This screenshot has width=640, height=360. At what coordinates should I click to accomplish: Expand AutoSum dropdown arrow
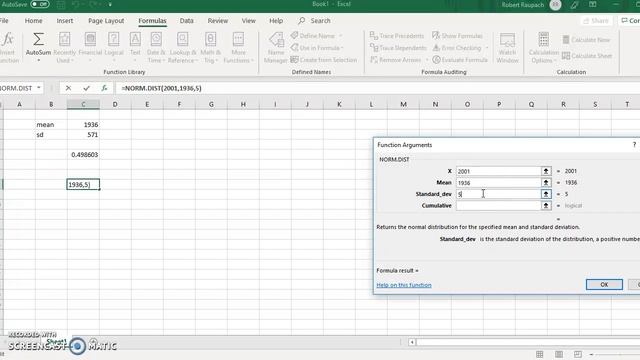coord(38,60)
